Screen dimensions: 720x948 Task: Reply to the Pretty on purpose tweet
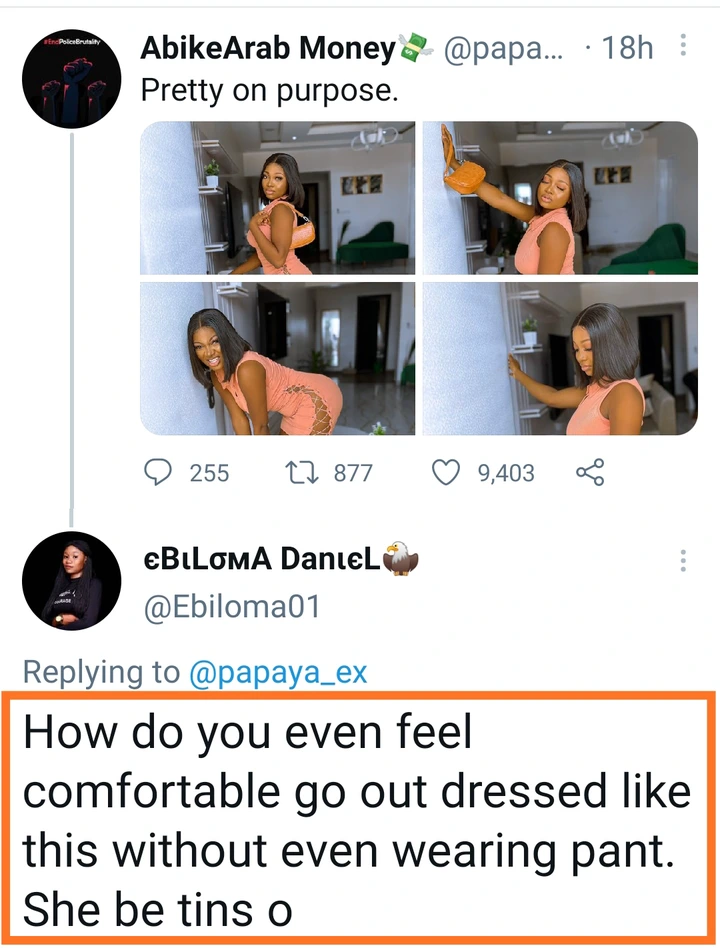(160, 472)
